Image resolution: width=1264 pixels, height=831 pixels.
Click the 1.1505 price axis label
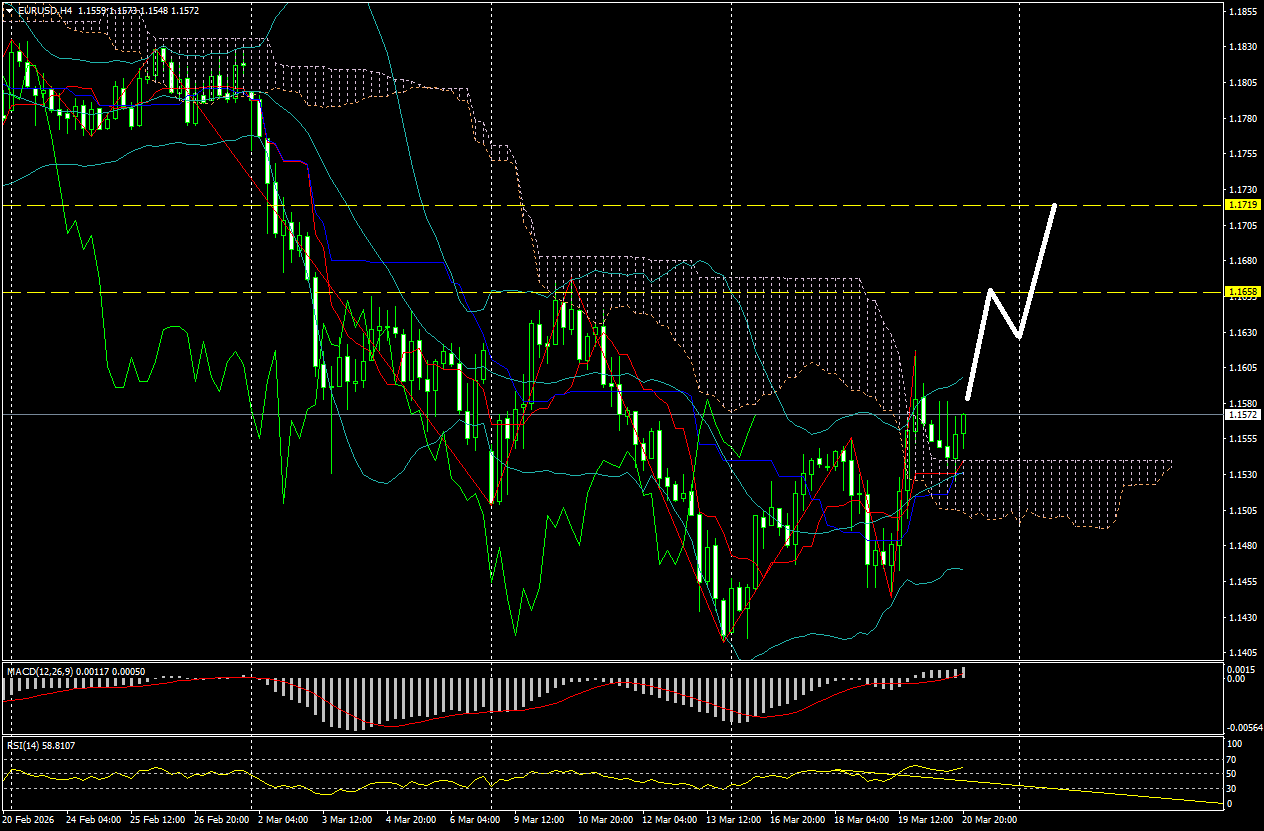(x=1241, y=511)
